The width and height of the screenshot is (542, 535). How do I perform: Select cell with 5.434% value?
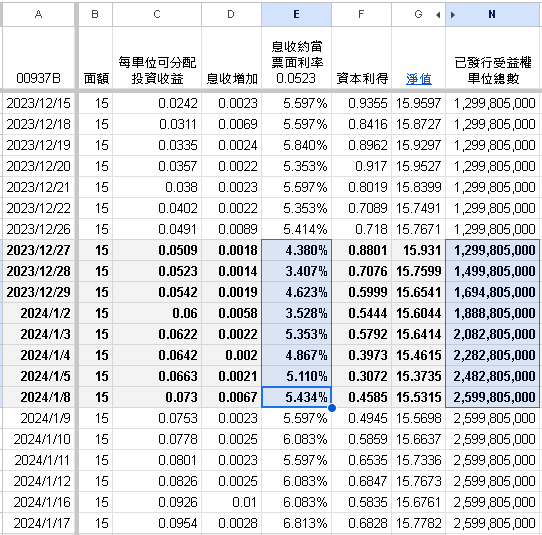point(297,397)
